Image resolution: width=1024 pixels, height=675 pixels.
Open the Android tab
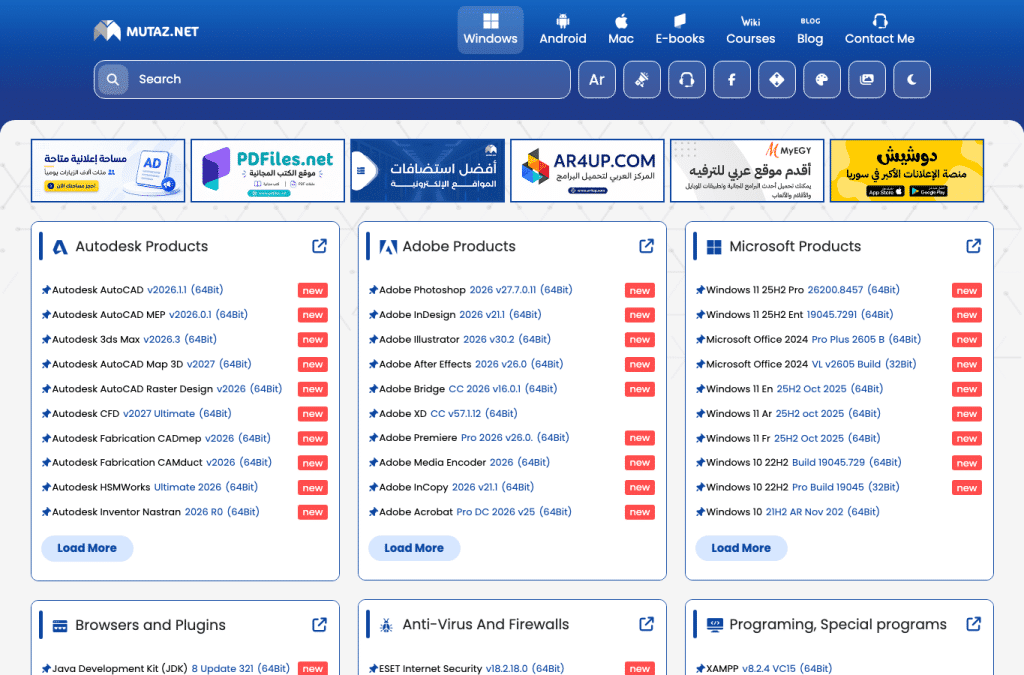(x=563, y=30)
